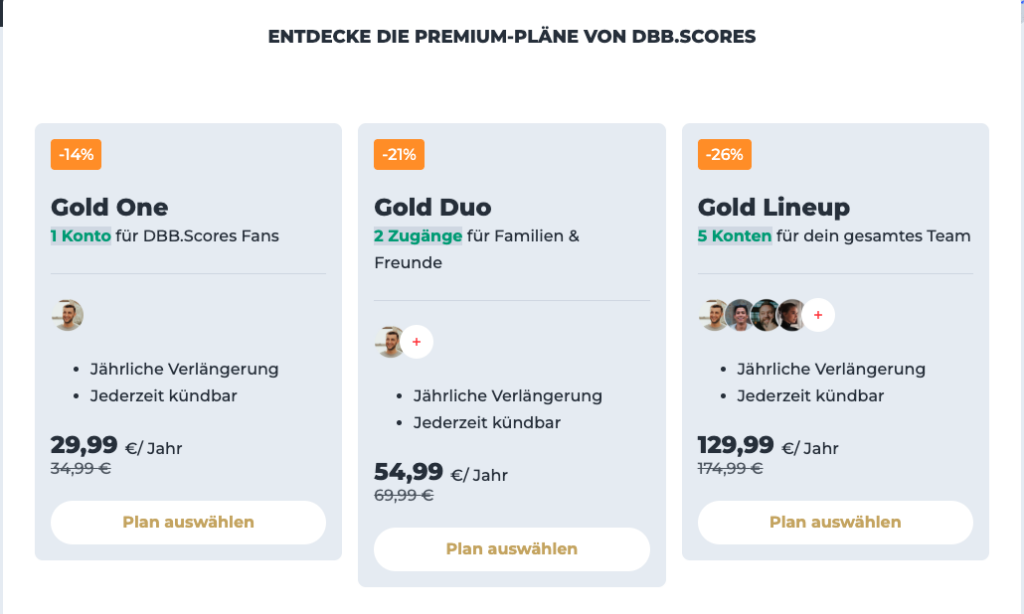Click the -21% discount badge
This screenshot has height=614, width=1024.
[400, 155]
